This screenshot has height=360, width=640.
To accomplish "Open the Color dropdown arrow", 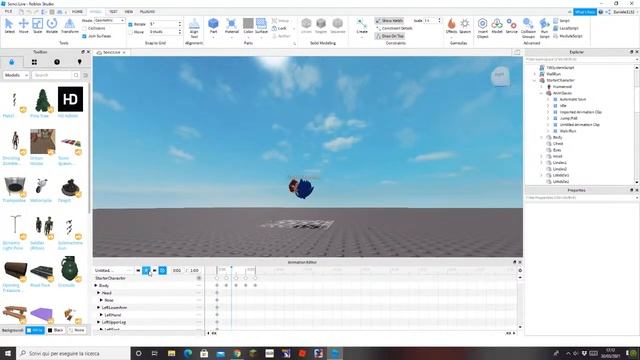I will pyautogui.click(x=248, y=38).
